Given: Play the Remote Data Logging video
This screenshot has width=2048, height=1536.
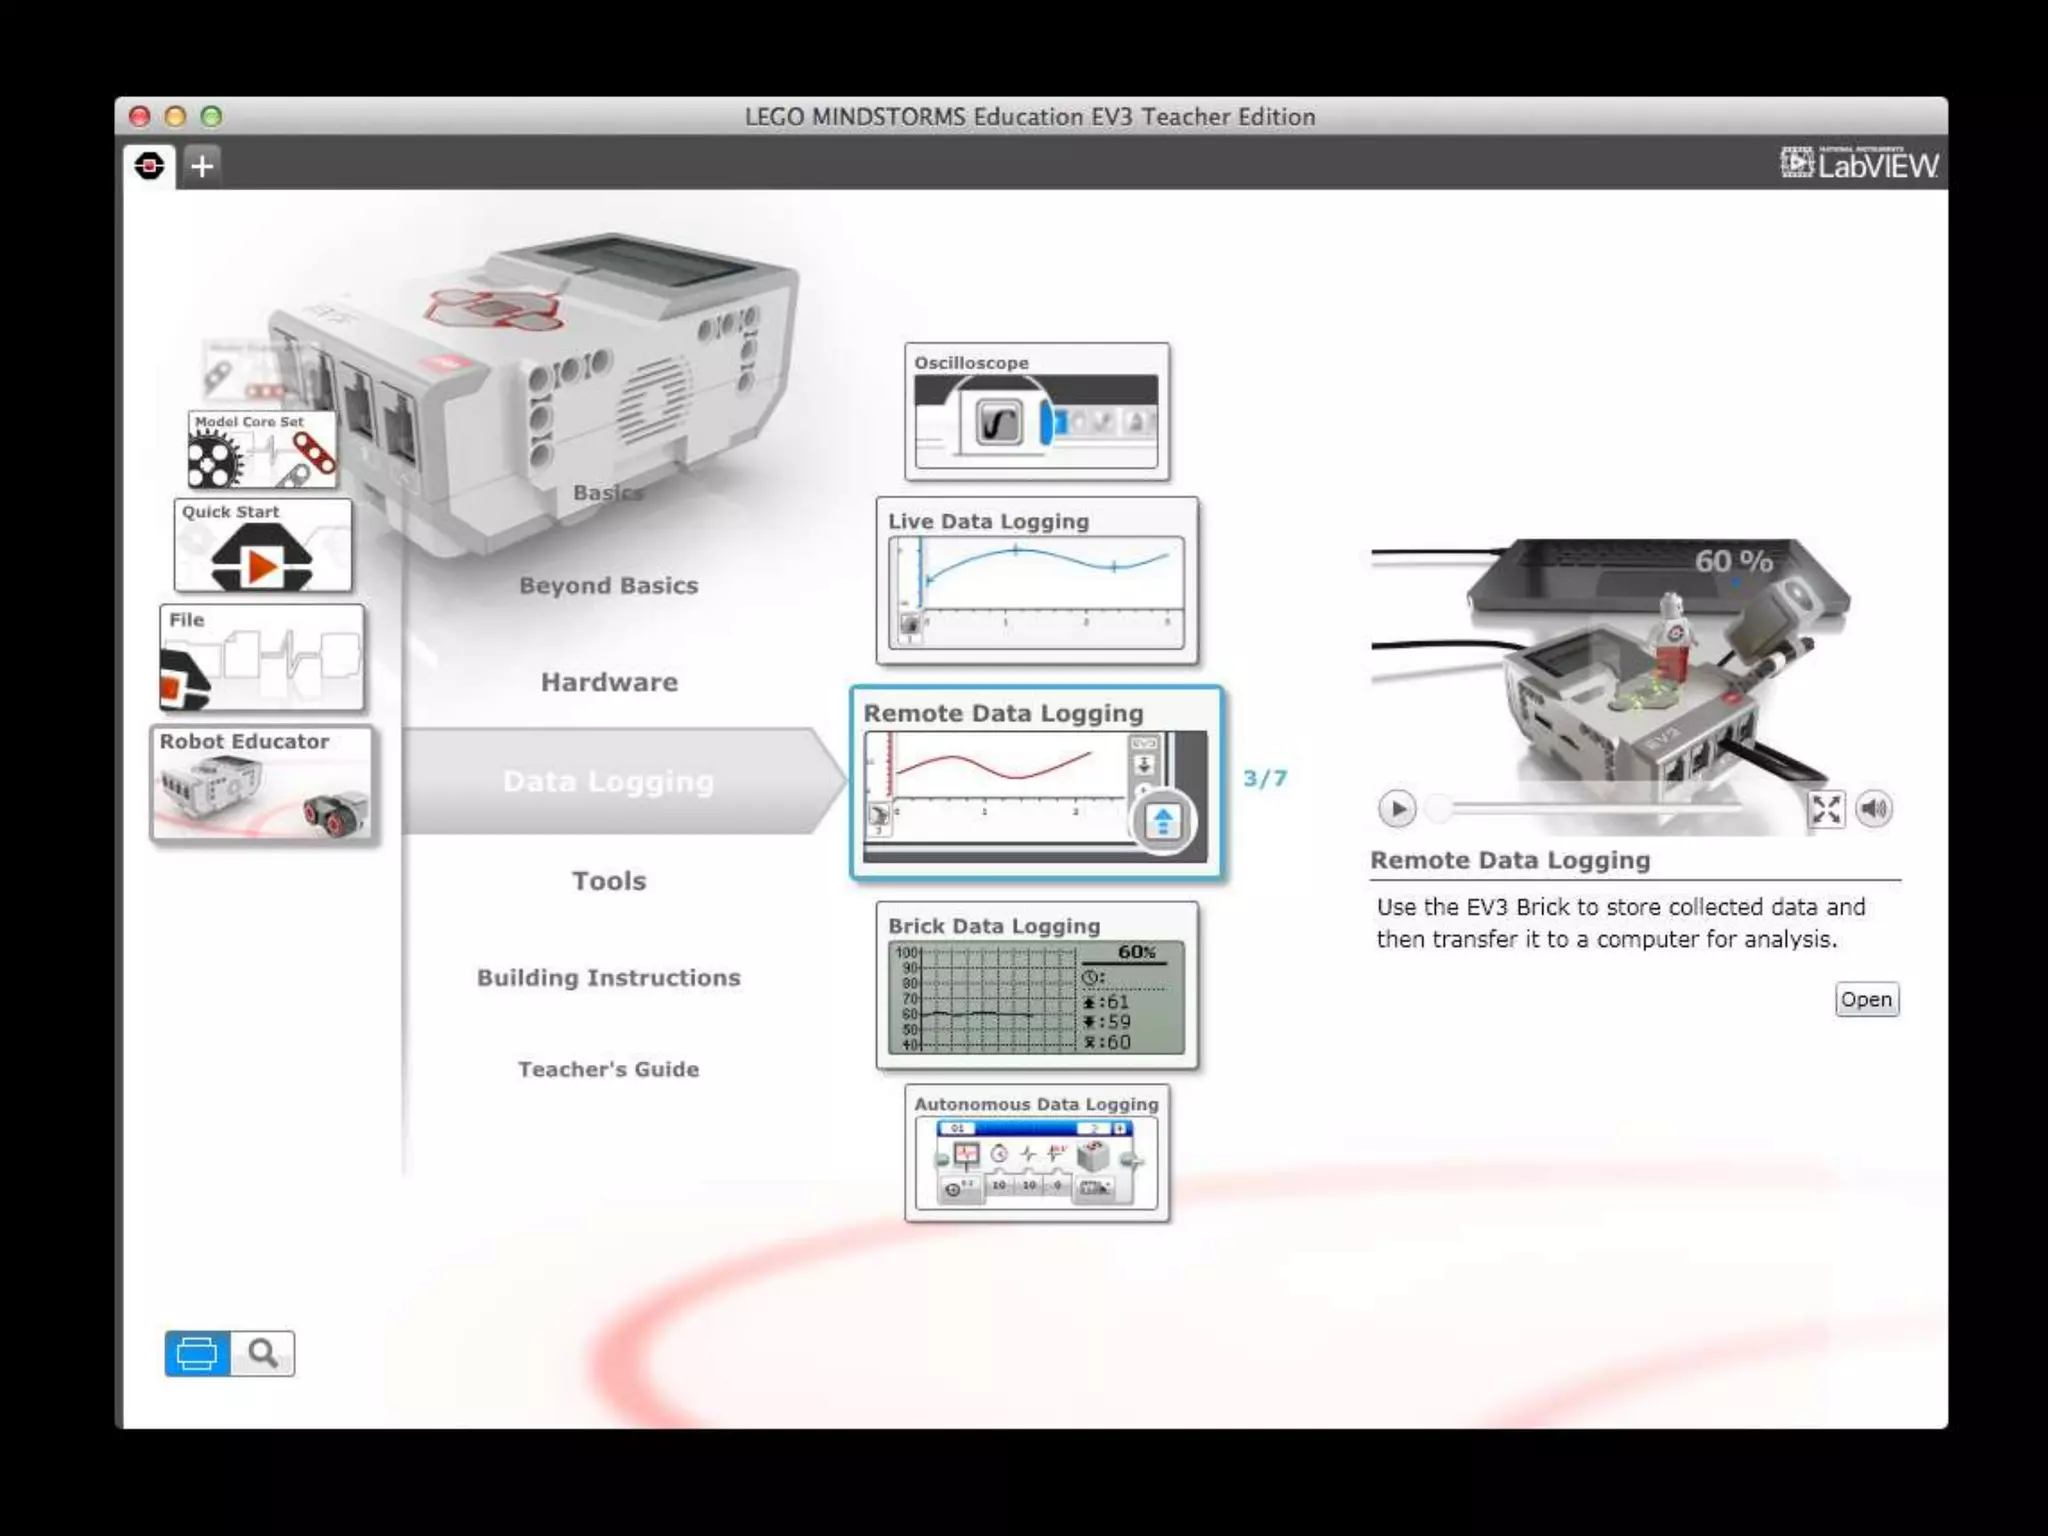Looking at the screenshot, I should click(1397, 808).
